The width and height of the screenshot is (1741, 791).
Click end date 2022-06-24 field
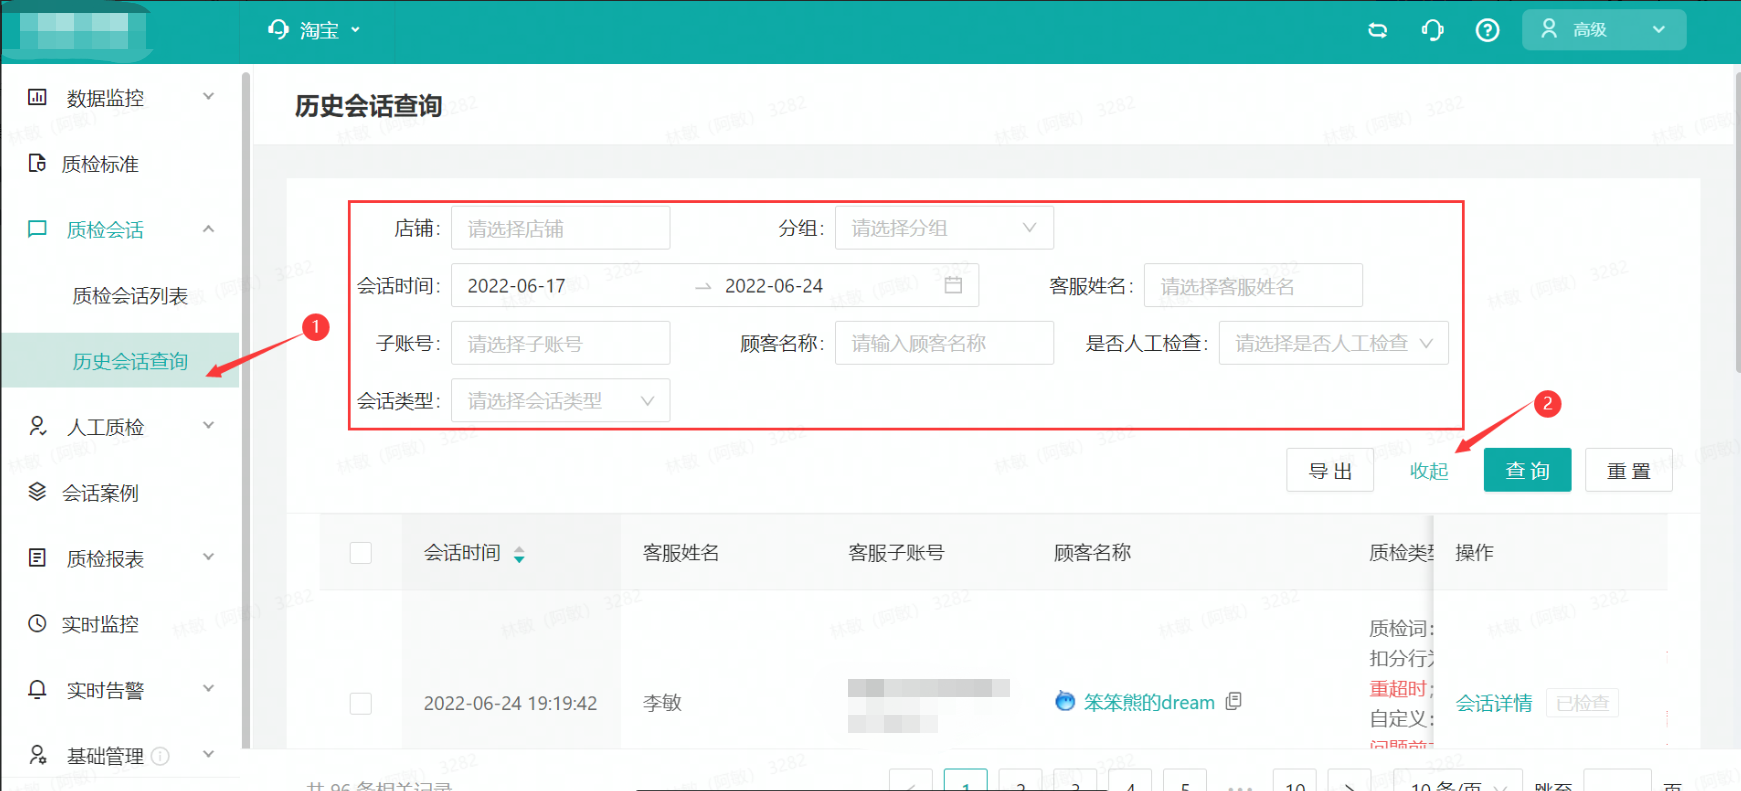pyautogui.click(x=774, y=285)
